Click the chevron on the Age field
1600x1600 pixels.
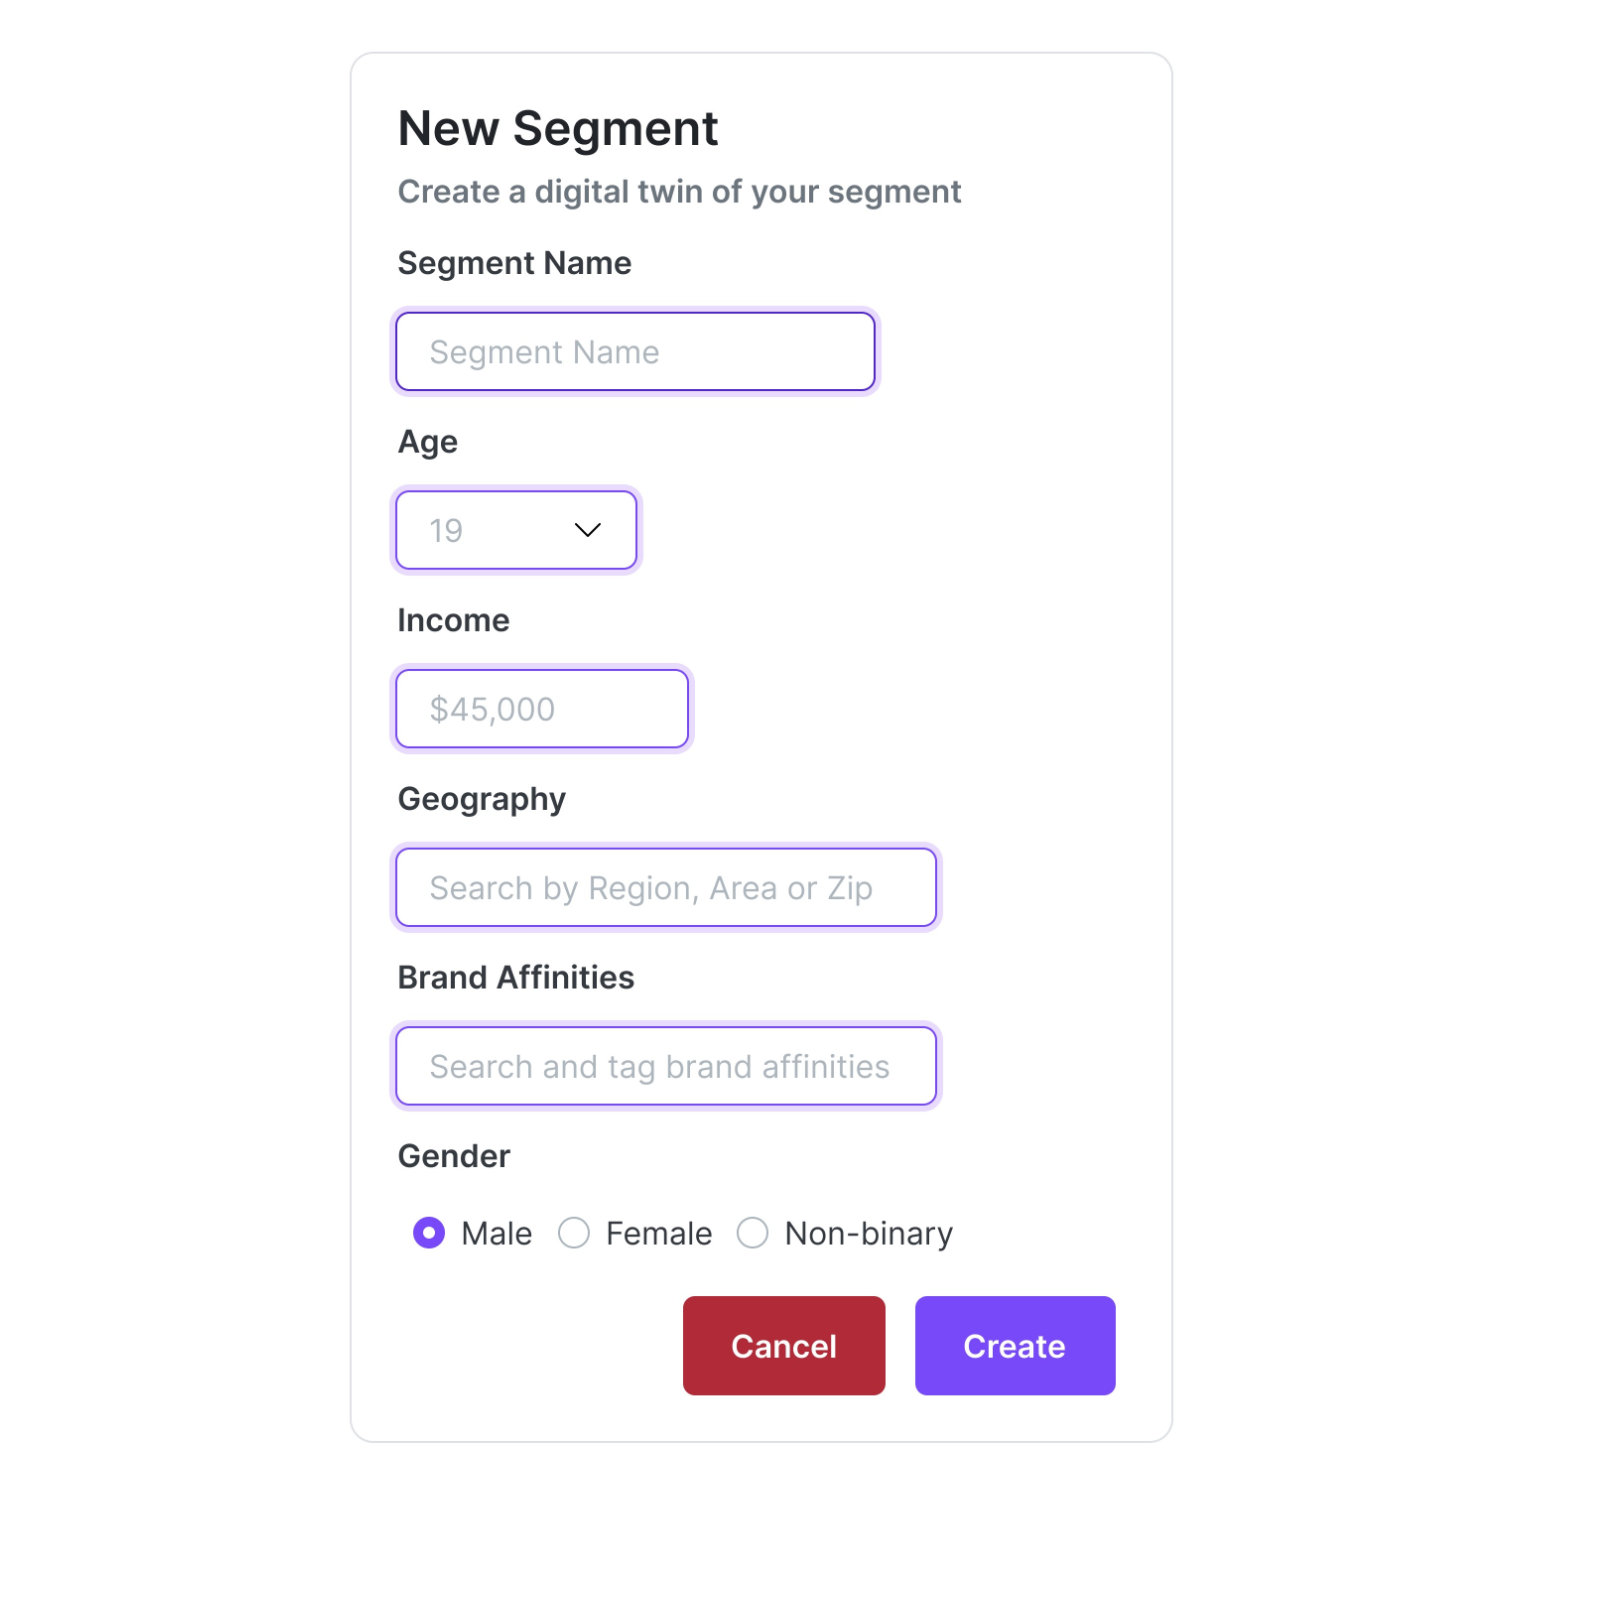pyautogui.click(x=588, y=530)
